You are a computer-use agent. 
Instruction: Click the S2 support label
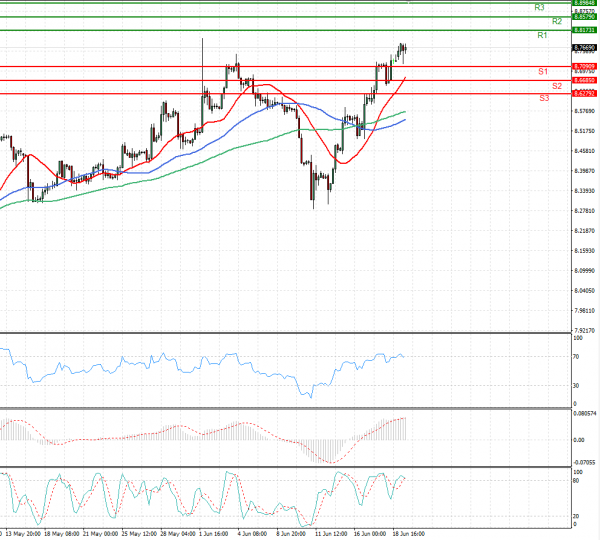557,86
